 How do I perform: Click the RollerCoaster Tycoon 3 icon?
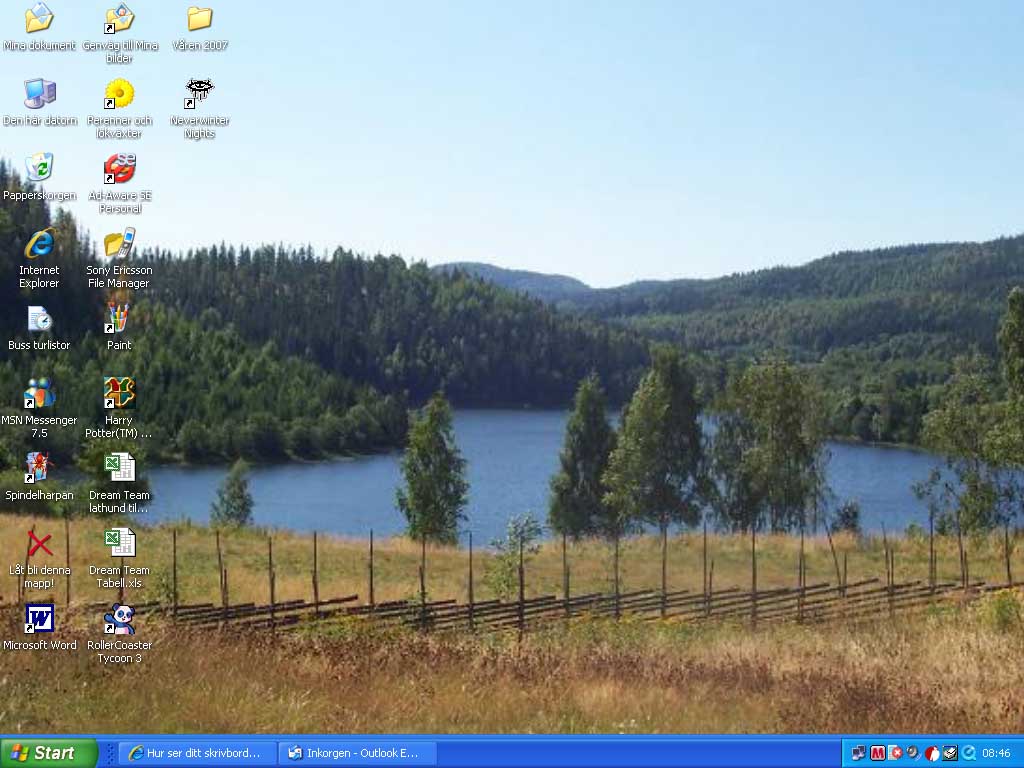[119, 618]
